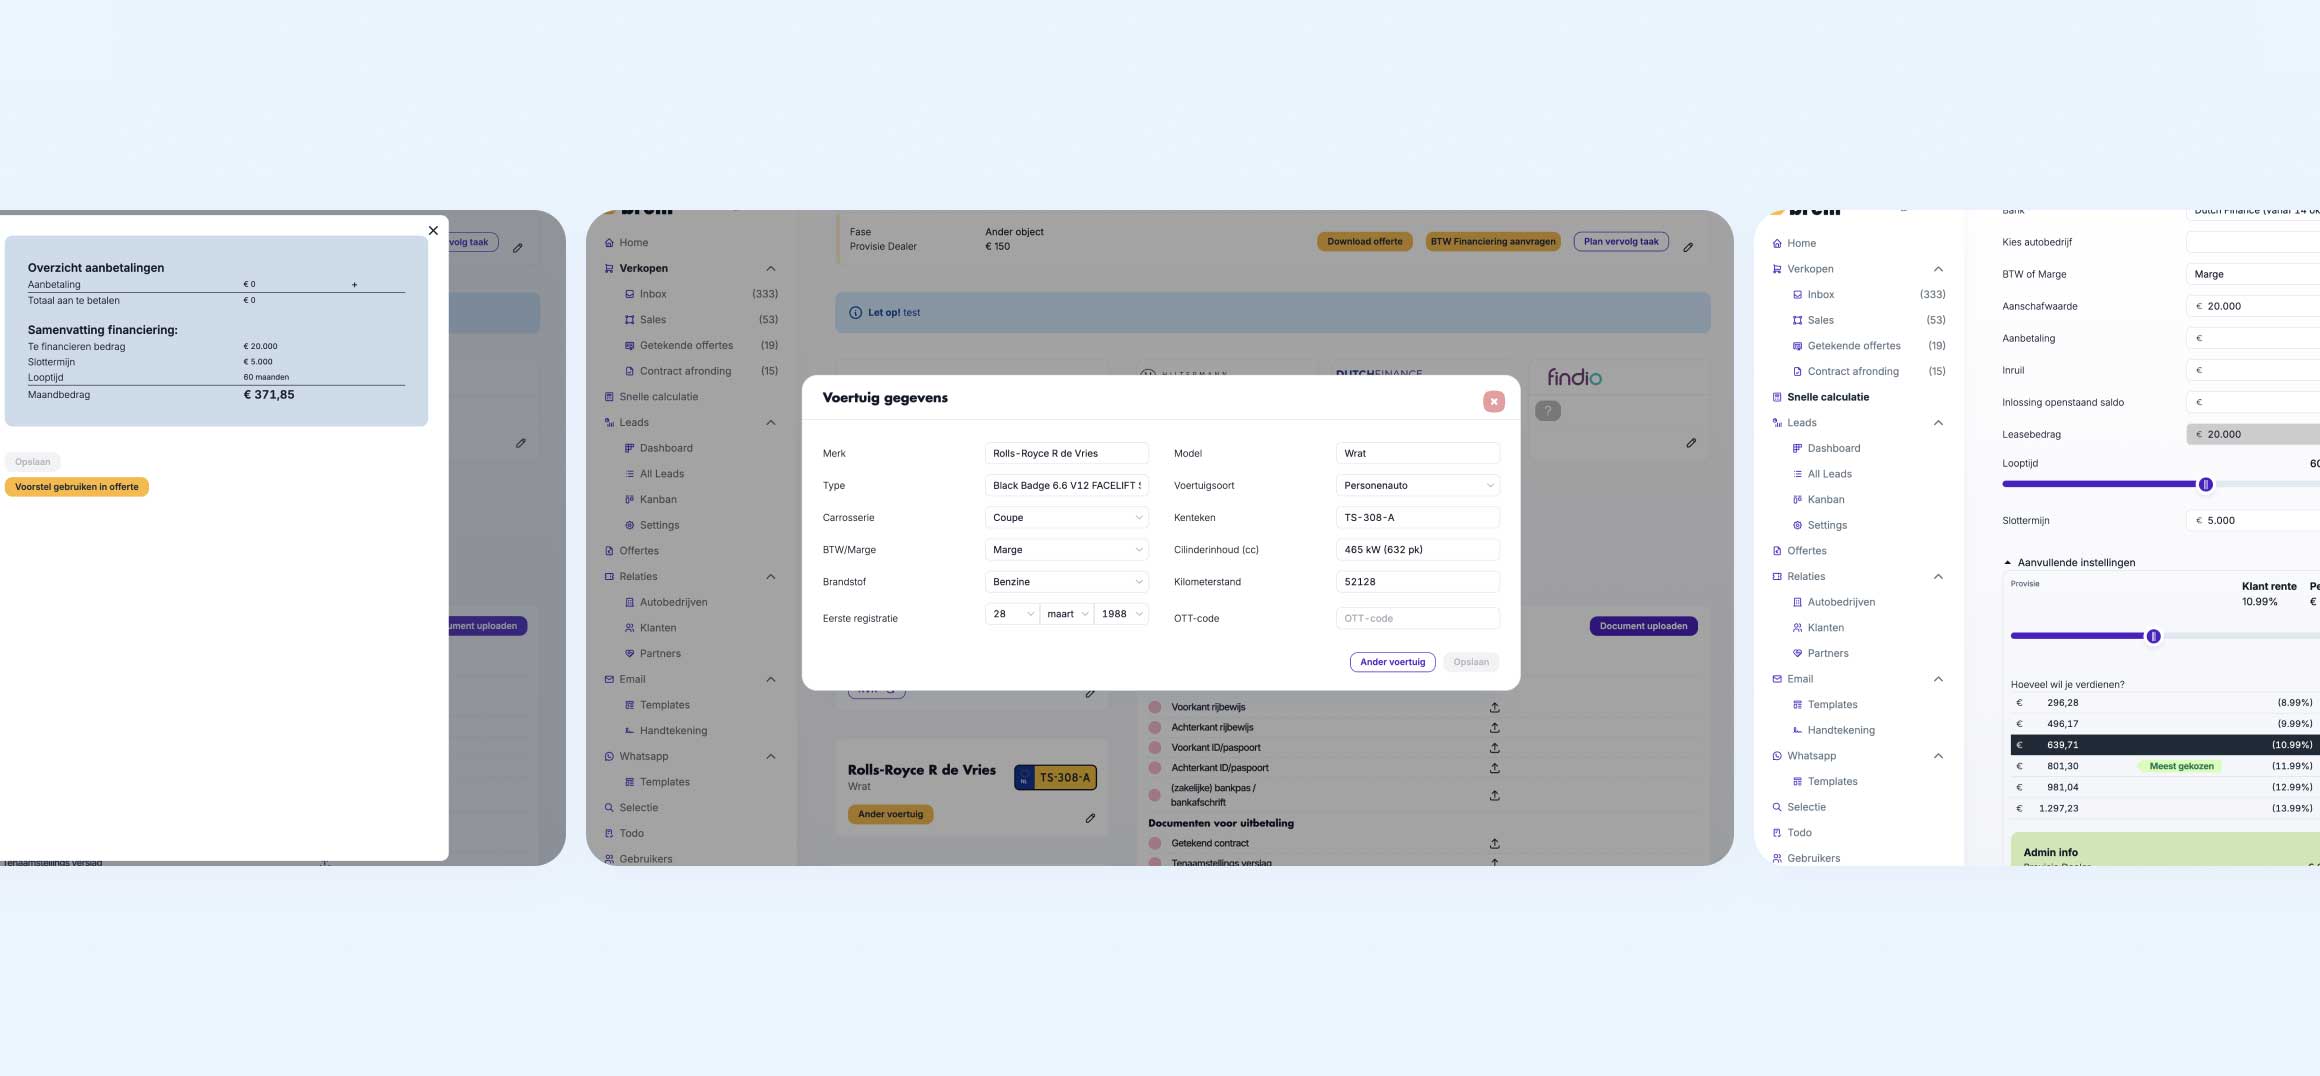Click the Ander voertuig button in dialog
This screenshot has width=2320, height=1076.
[1392, 662]
